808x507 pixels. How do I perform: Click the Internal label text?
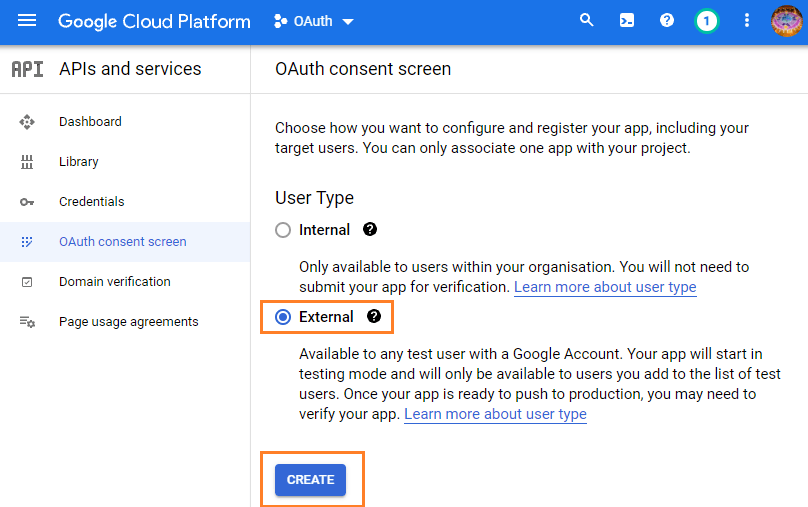click(324, 230)
